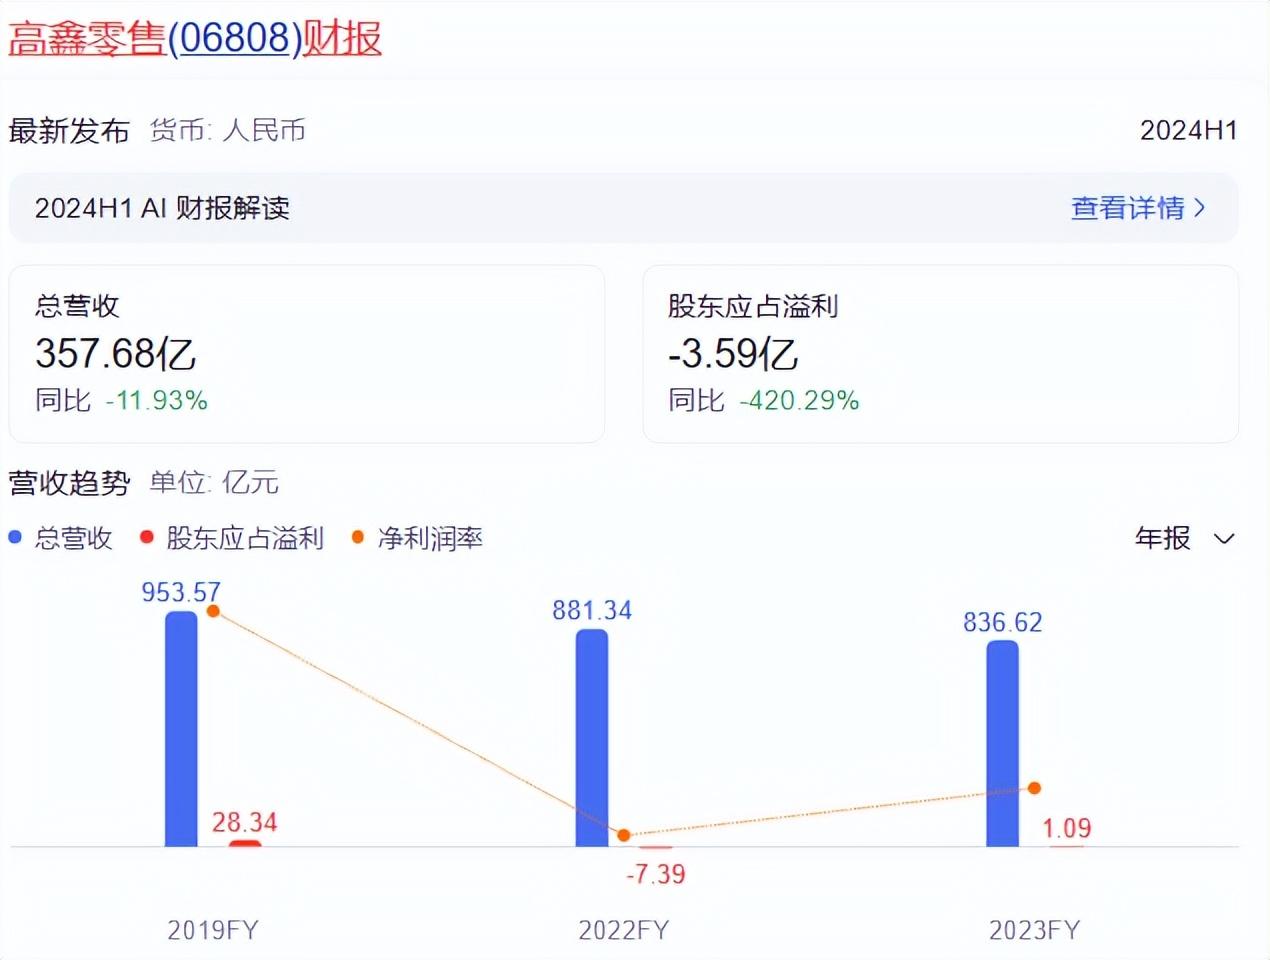The height and width of the screenshot is (960, 1270).
Task: Click the 2023FY blue revenue bar
Action: coord(1002,744)
